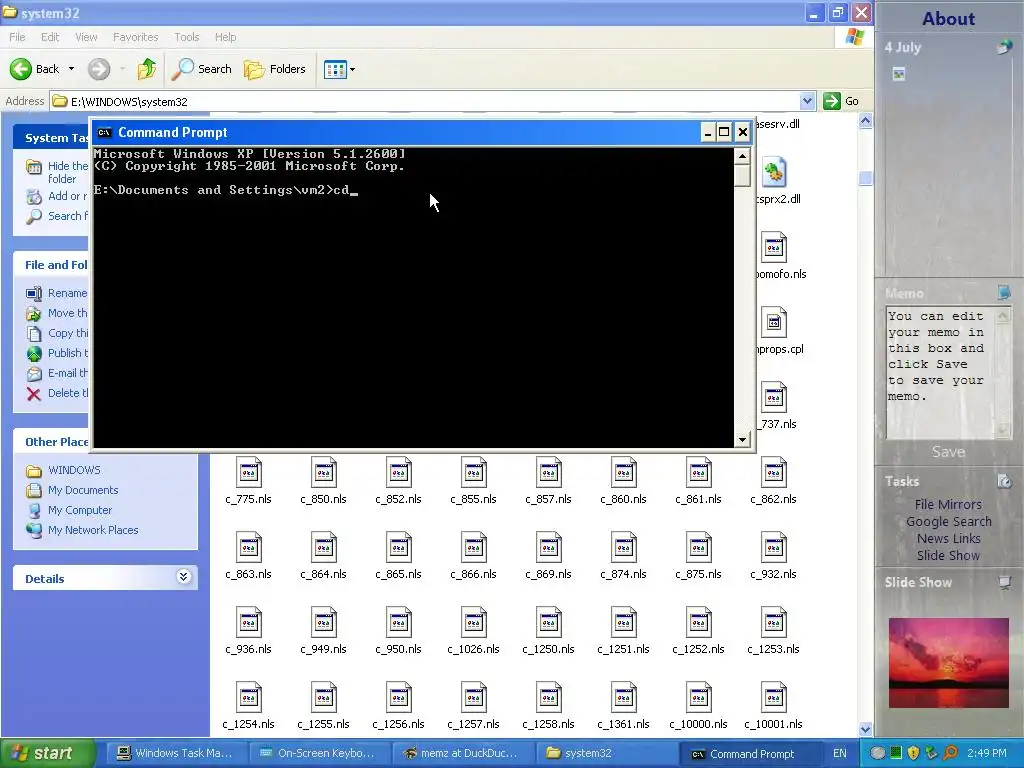
Task: Expand the address bar dropdown
Action: pyautogui.click(x=807, y=101)
